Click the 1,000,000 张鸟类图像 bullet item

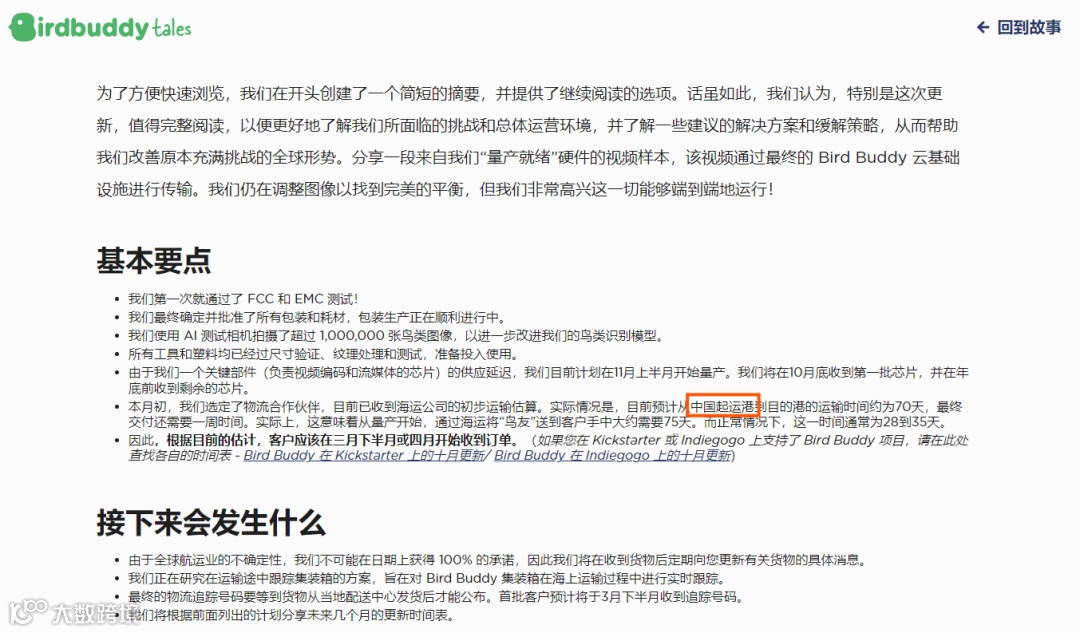coord(396,336)
